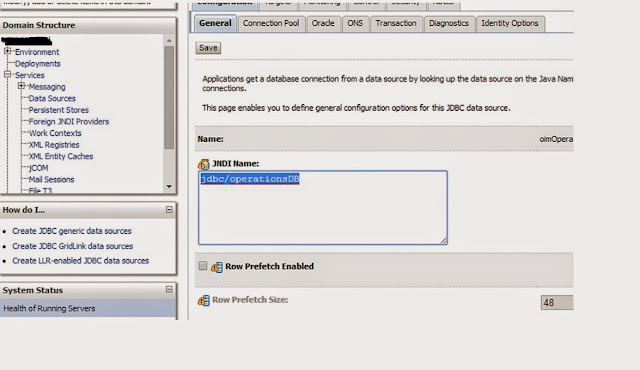This screenshot has height=370, width=640.
Task: Open Create LLR-enabled JDBC data sources link
Action: [80, 261]
